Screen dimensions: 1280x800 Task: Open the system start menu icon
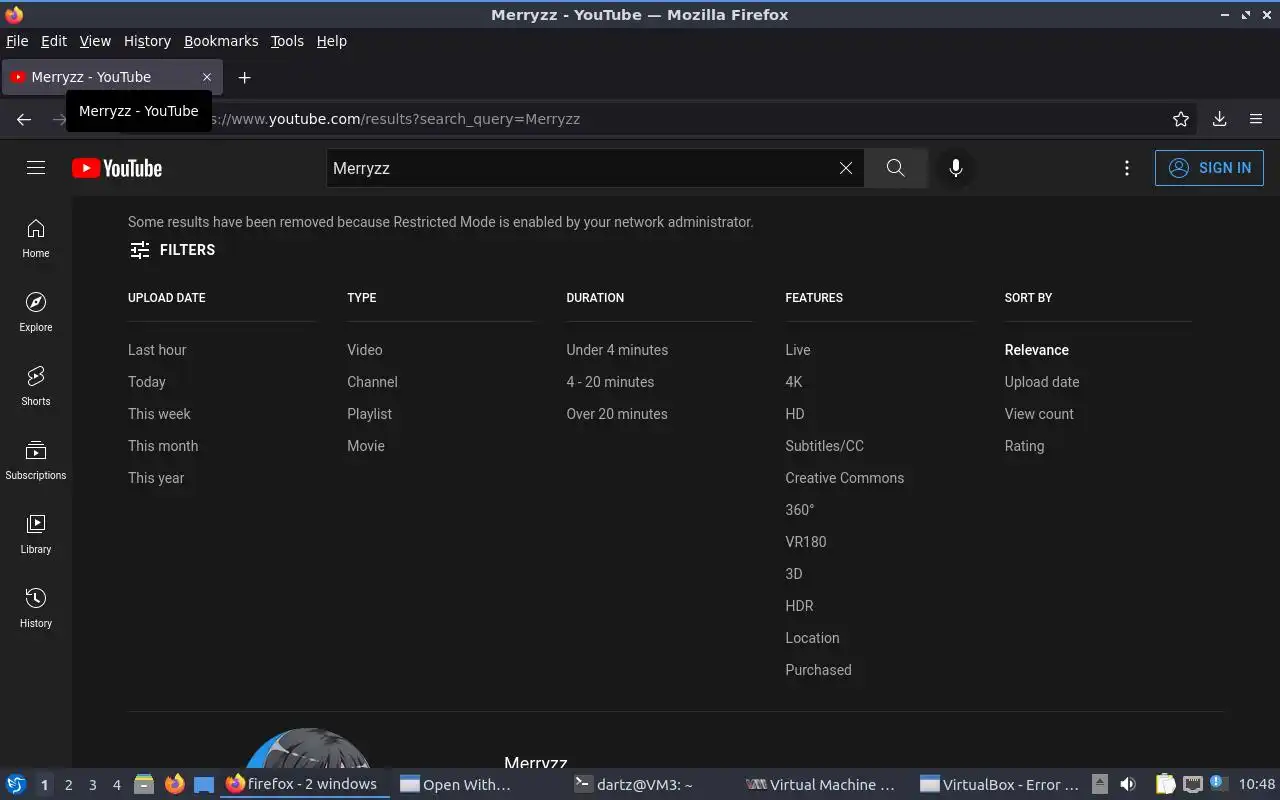click(16, 784)
